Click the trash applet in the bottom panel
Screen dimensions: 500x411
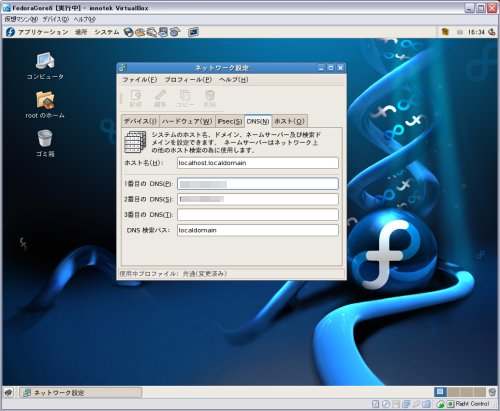pyautogui.click(x=492, y=392)
